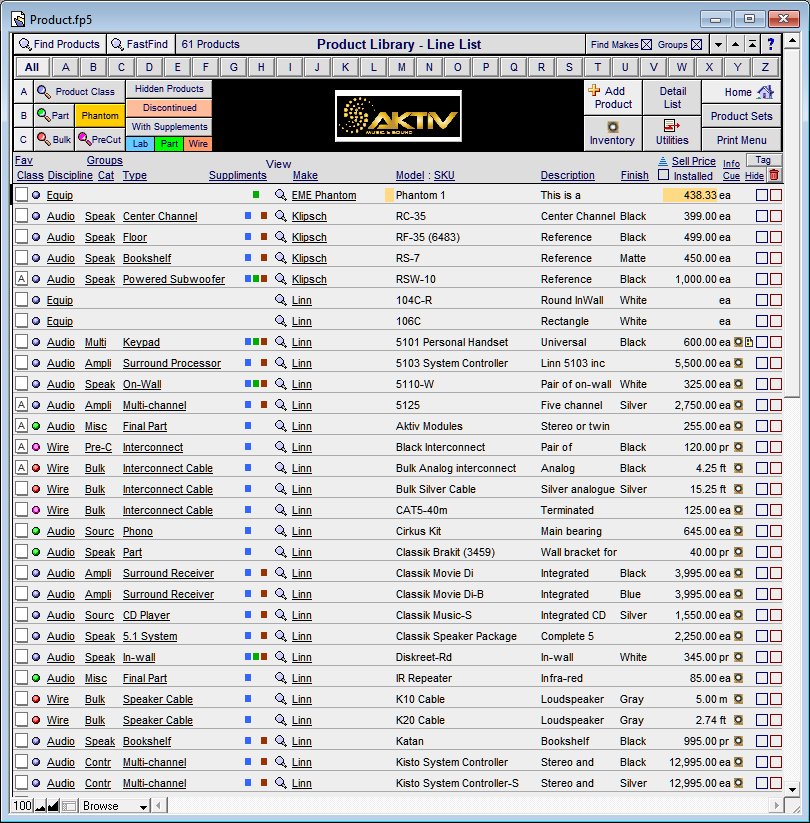
Task: Click class circle on Aktiv Modules row
Action: [36, 426]
